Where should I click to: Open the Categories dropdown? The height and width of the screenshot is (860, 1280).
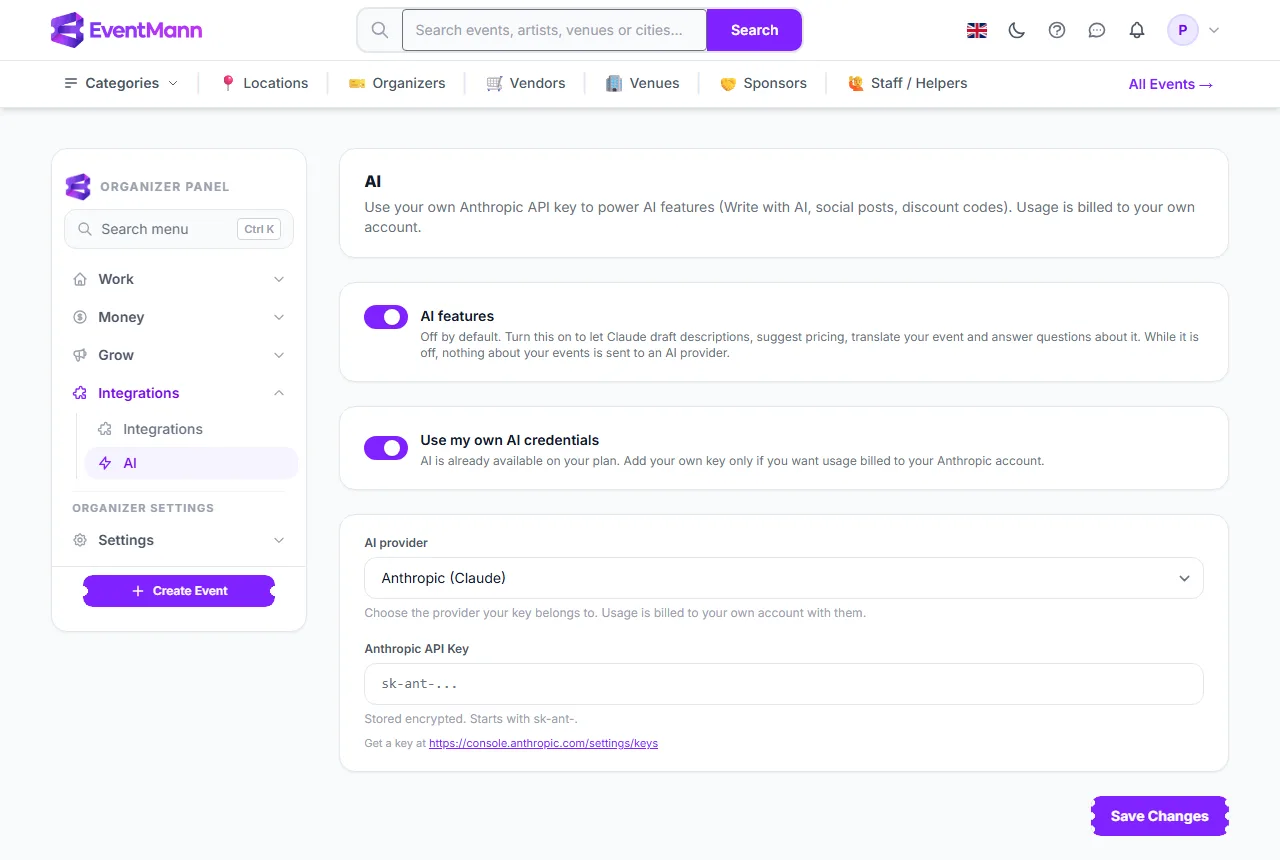pos(121,83)
